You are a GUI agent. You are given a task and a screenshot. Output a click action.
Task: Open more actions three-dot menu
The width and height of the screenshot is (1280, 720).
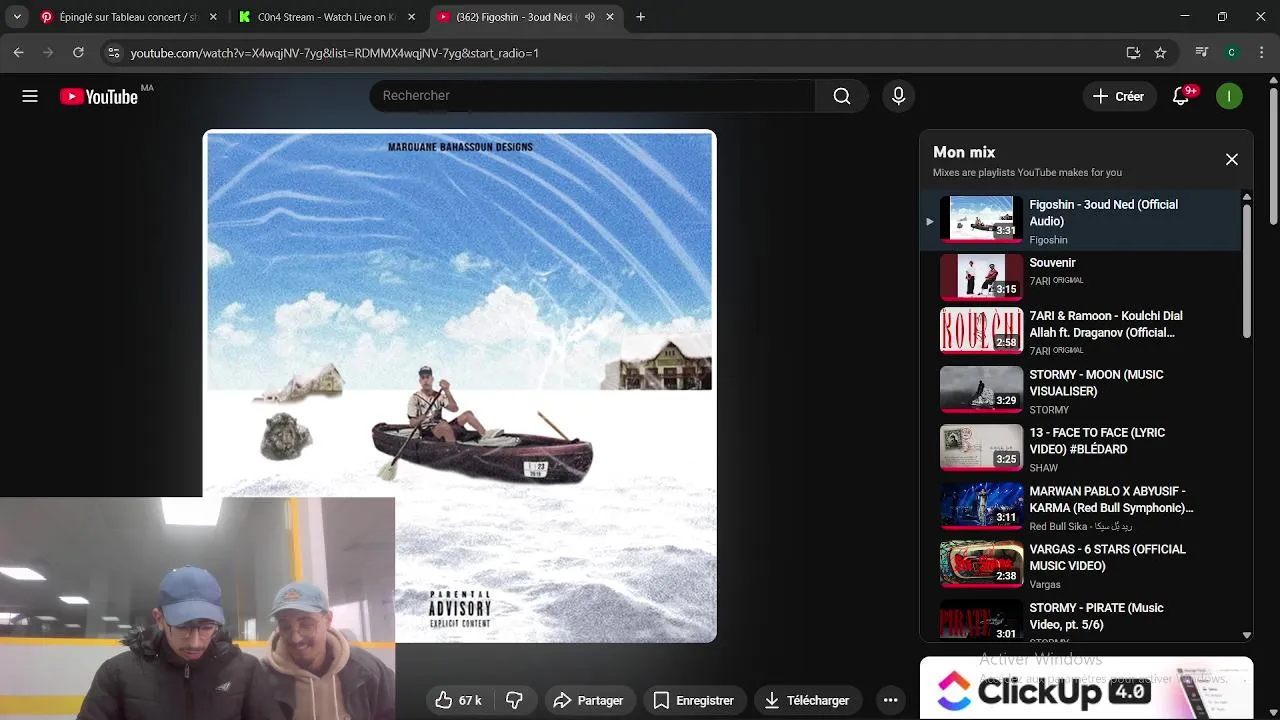[890, 701]
